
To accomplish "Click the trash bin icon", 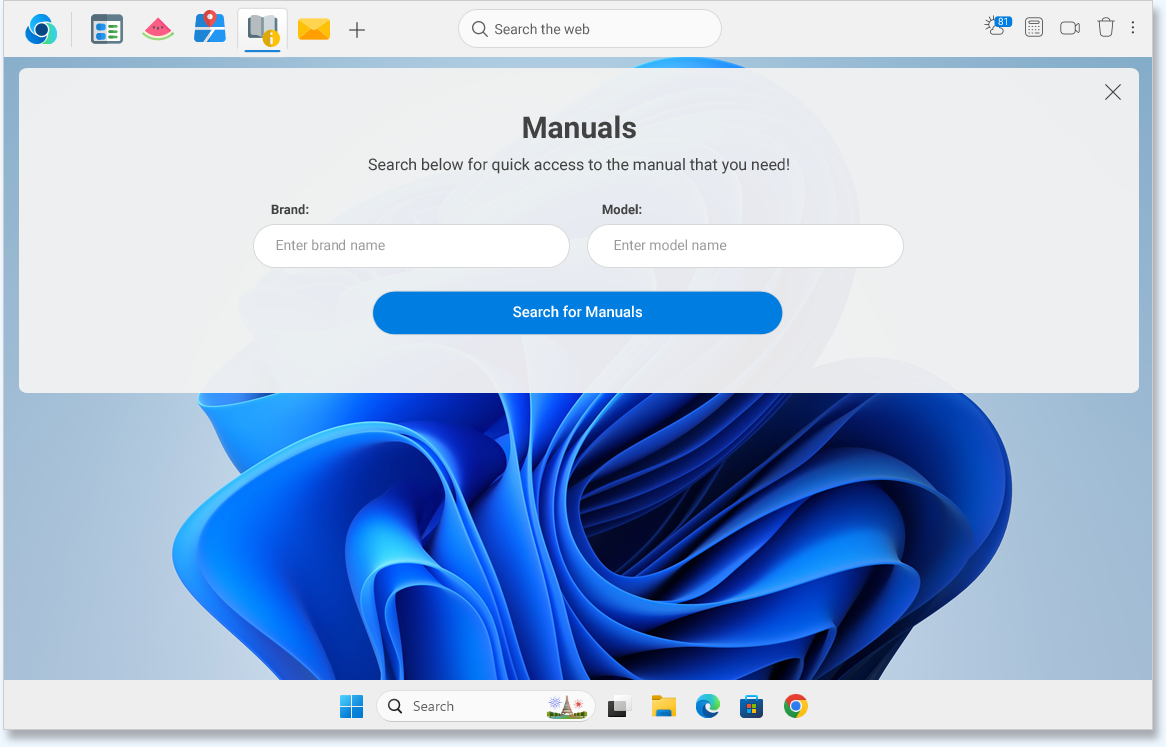I will pyautogui.click(x=1105, y=28).
